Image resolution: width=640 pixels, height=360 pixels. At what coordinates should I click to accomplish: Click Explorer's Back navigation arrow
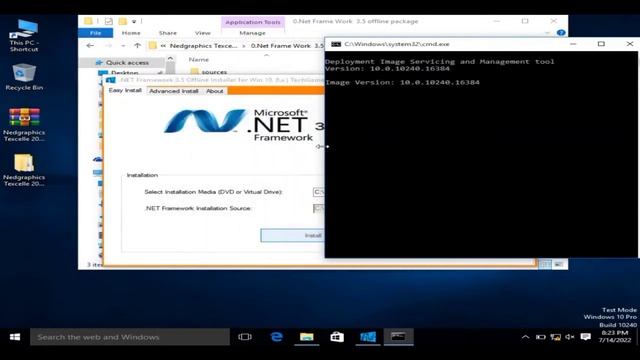90,46
